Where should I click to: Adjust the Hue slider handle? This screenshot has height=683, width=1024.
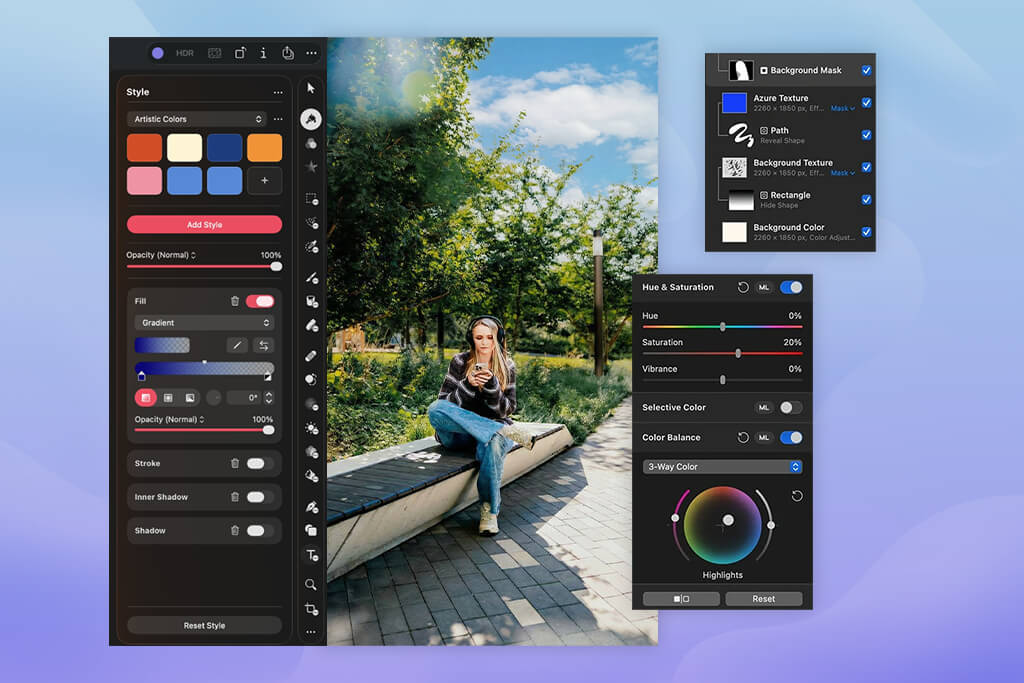pos(722,326)
